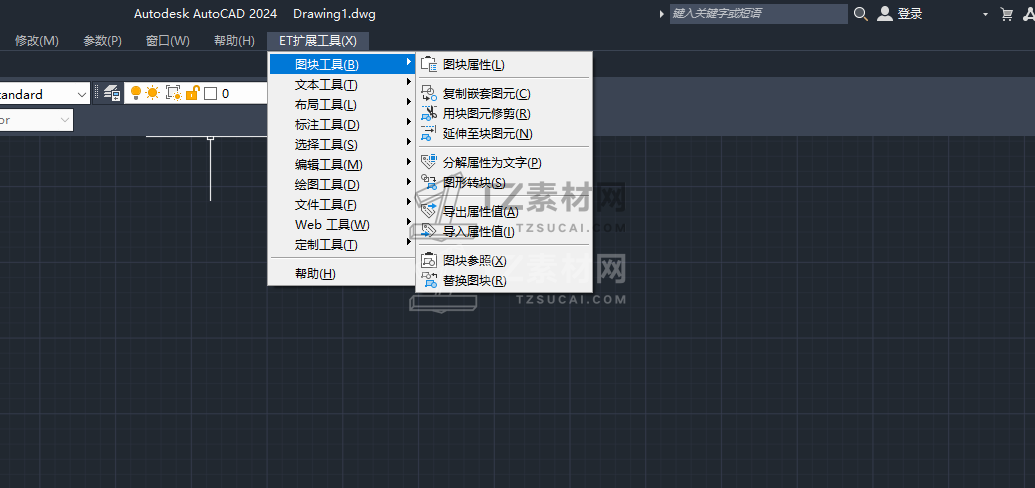Expand the 编辑工具(M) submenu
This screenshot has height=488, width=1035.
point(342,164)
